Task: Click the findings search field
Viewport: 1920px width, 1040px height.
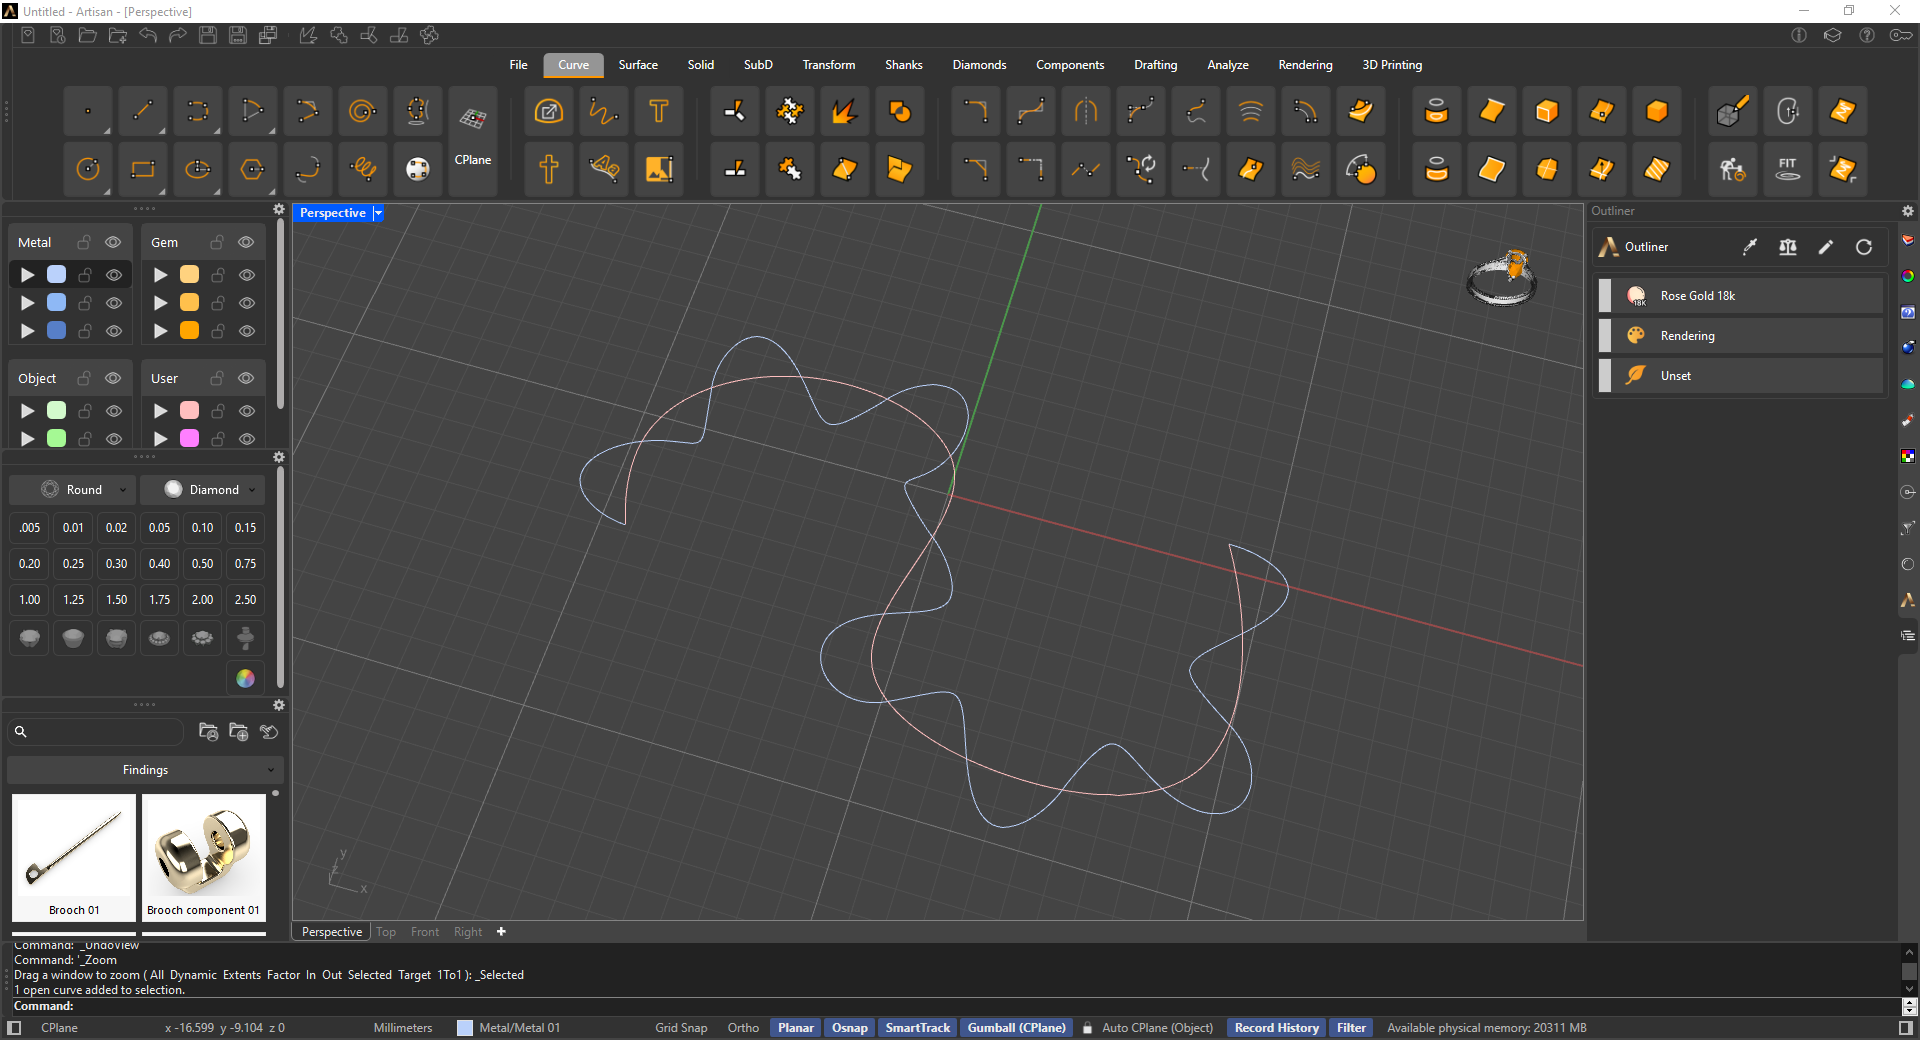Action: pyautogui.click(x=98, y=732)
